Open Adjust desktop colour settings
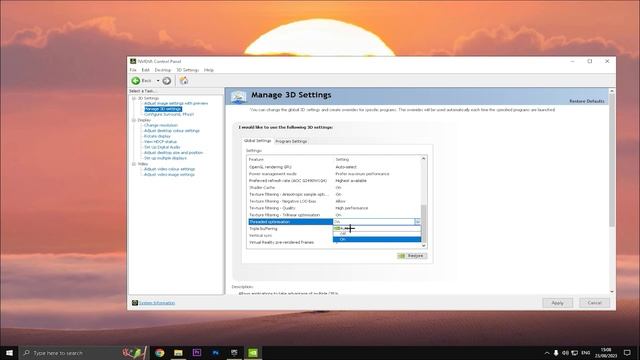The width and height of the screenshot is (640, 360). (171, 131)
